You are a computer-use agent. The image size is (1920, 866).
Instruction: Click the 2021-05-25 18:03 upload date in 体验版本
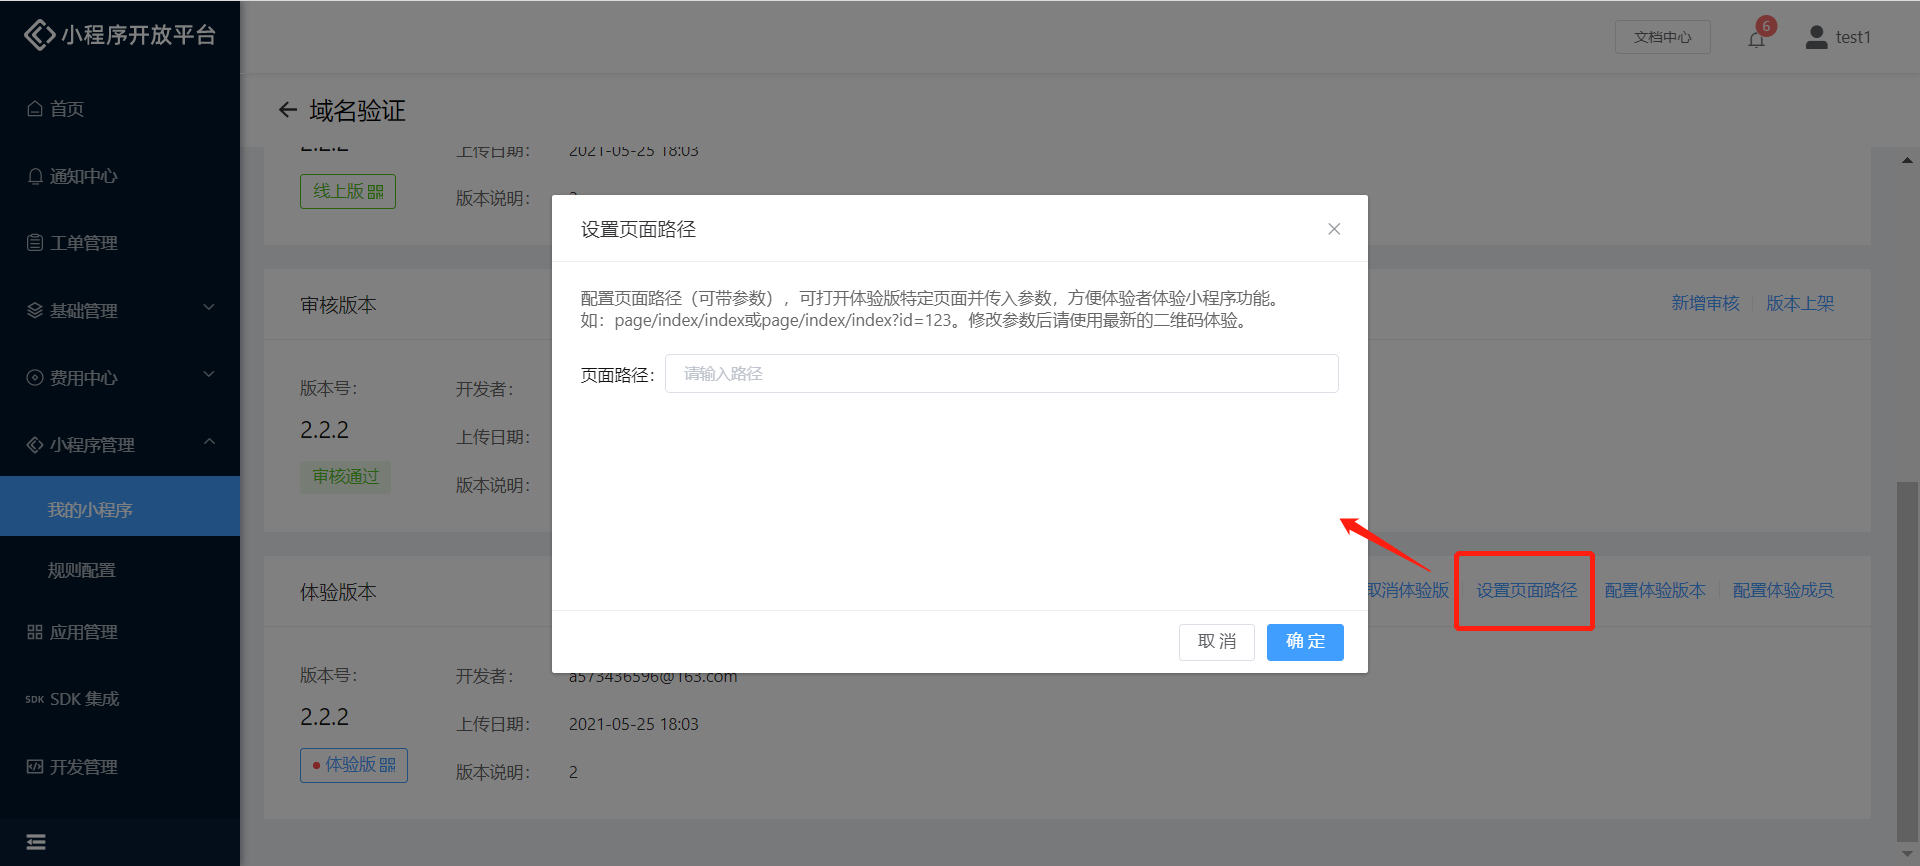(x=634, y=724)
